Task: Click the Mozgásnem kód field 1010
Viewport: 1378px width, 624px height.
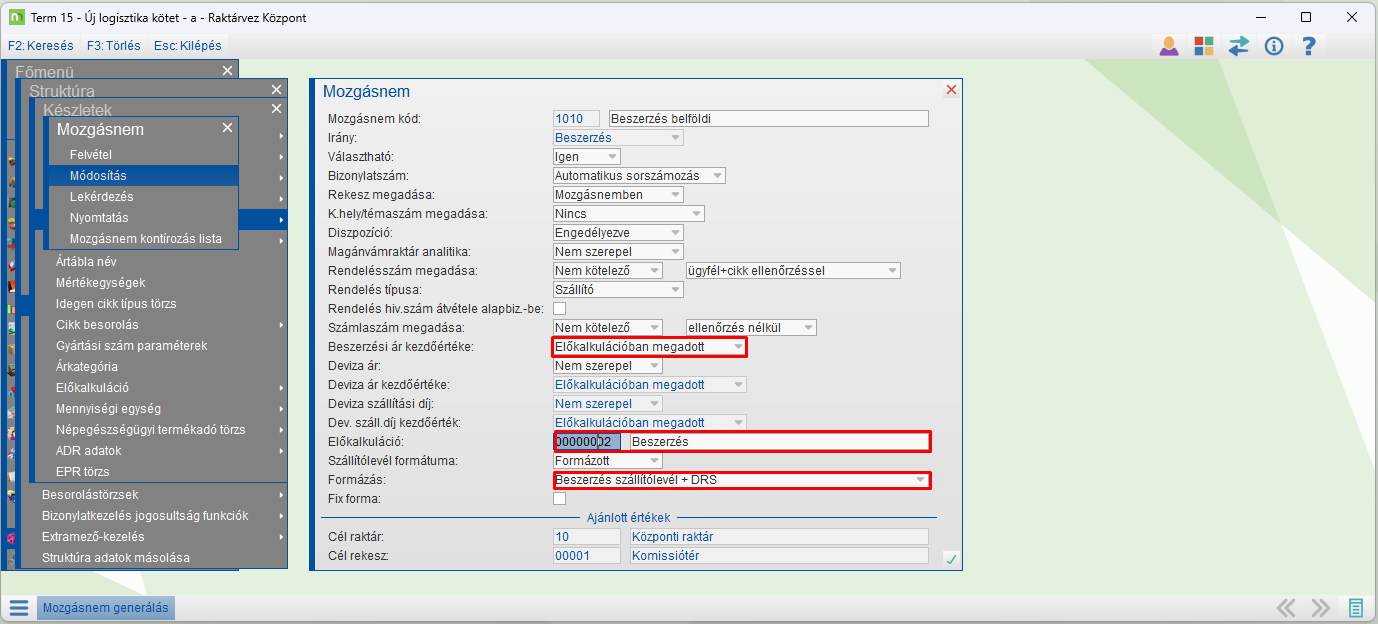Action: (576, 118)
